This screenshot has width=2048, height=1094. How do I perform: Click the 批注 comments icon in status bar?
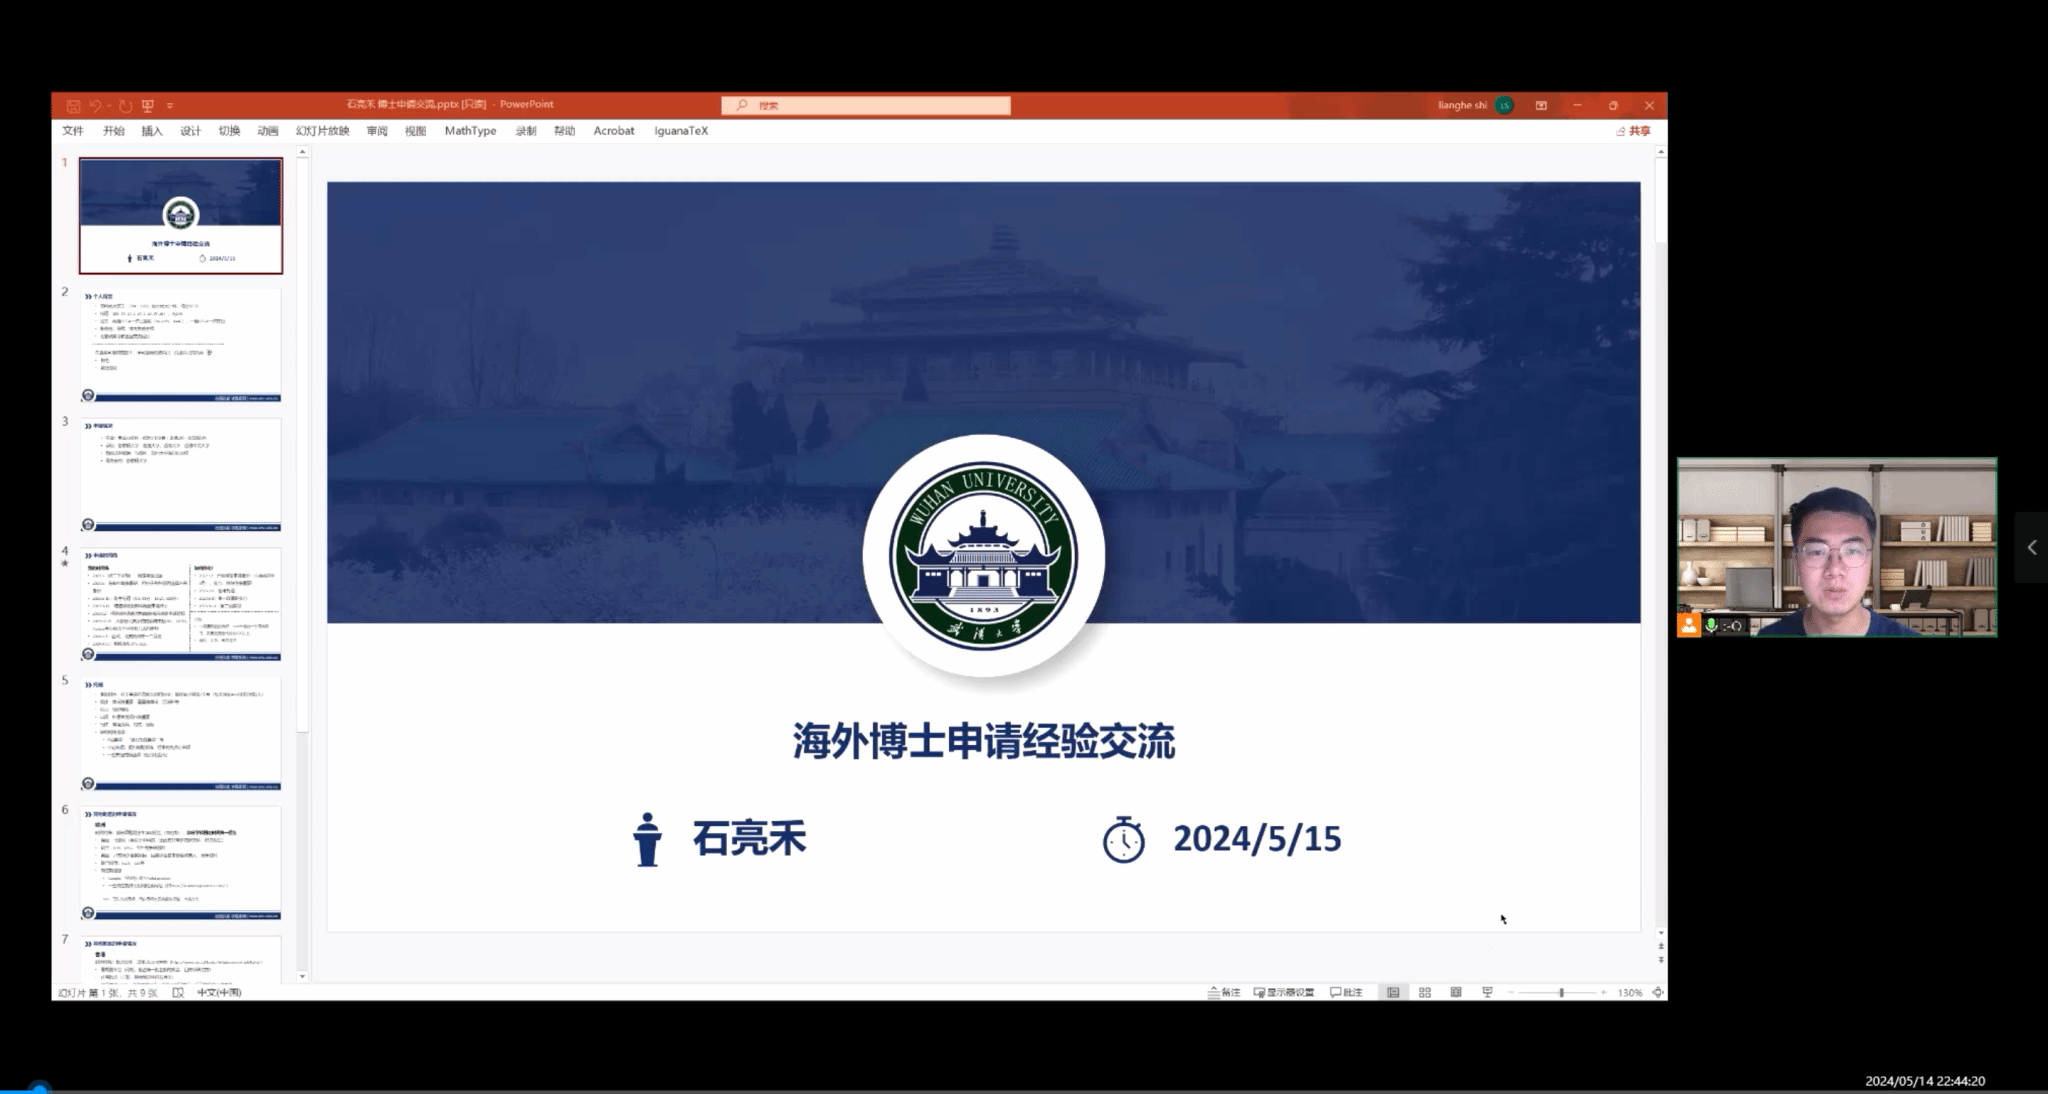click(1346, 992)
